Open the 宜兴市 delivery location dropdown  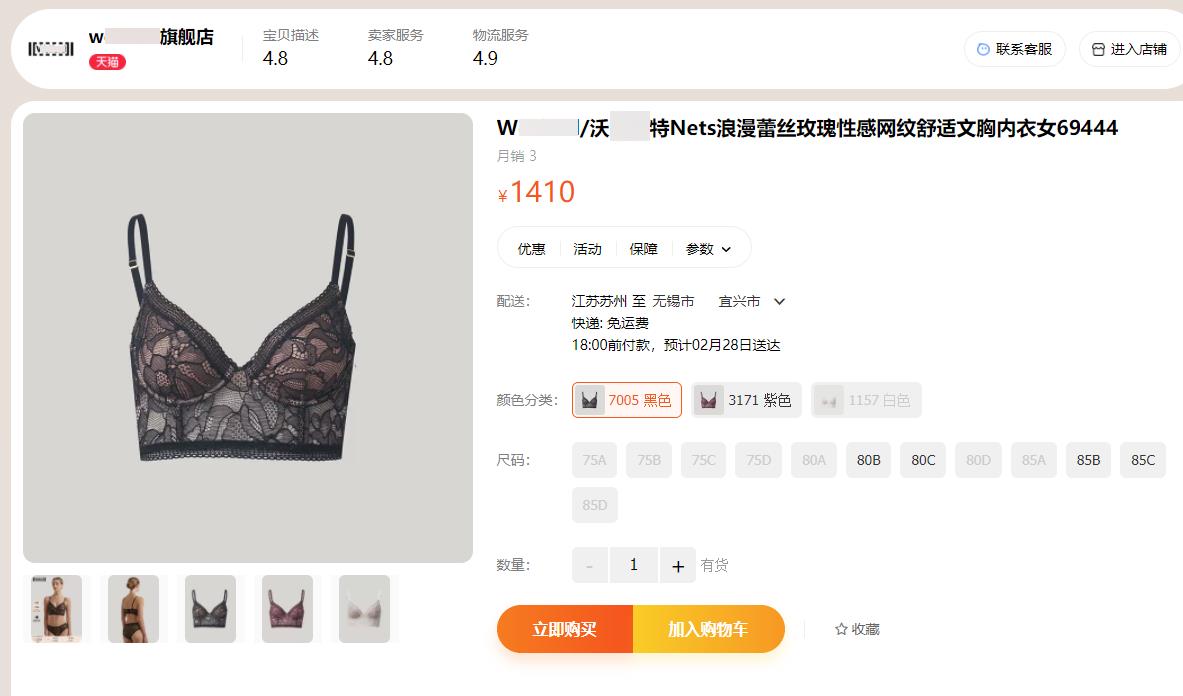point(751,302)
